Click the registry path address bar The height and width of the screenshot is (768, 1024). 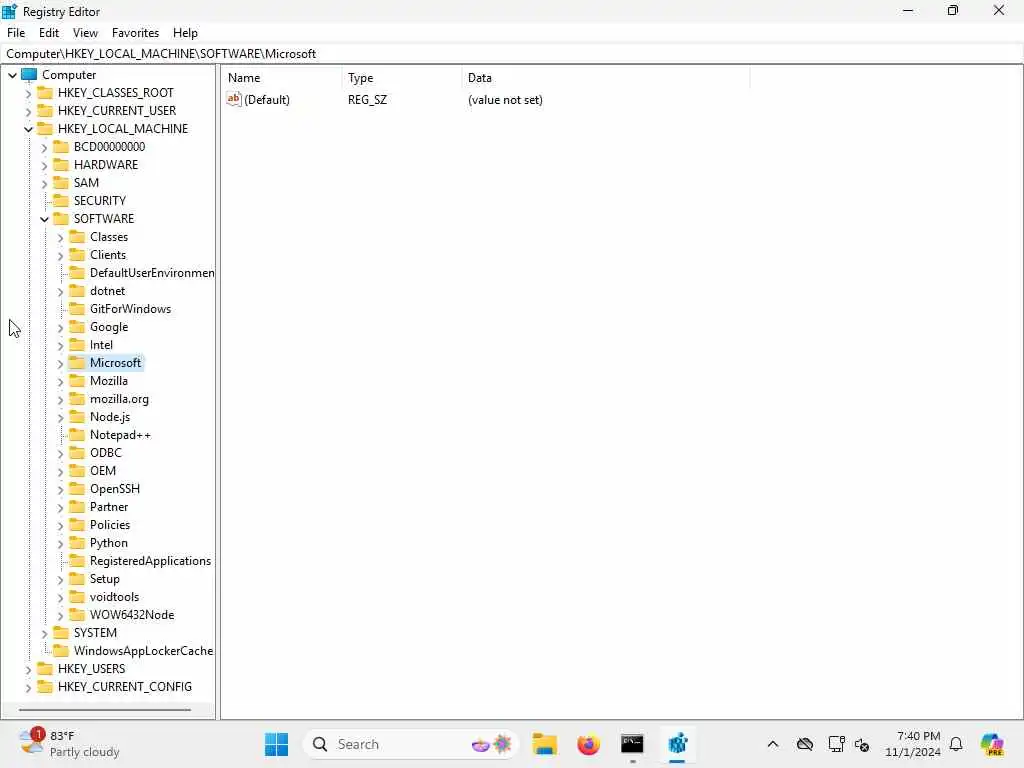click(x=512, y=54)
